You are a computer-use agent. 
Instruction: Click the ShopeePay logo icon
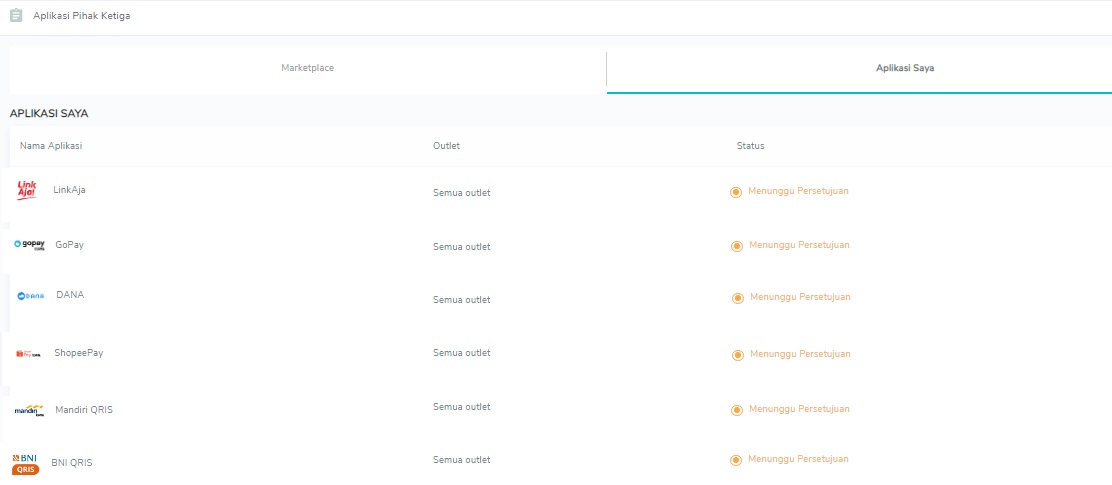pyautogui.click(x=28, y=353)
